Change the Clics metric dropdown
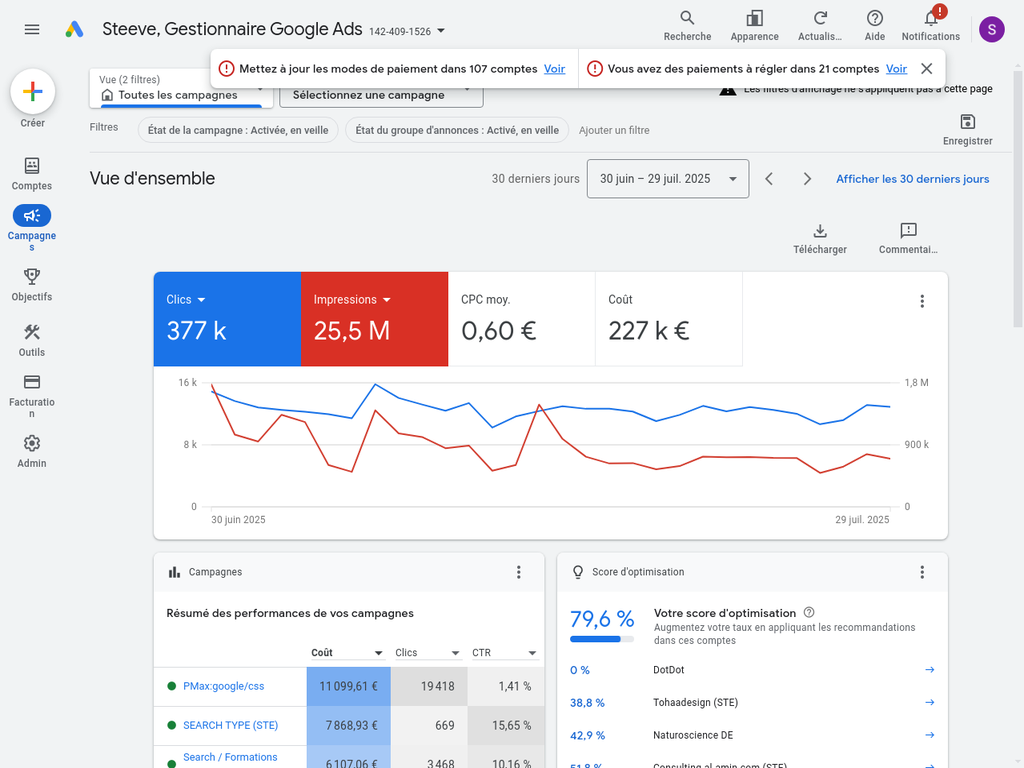Viewport: 1024px width, 768px height. tap(186, 300)
